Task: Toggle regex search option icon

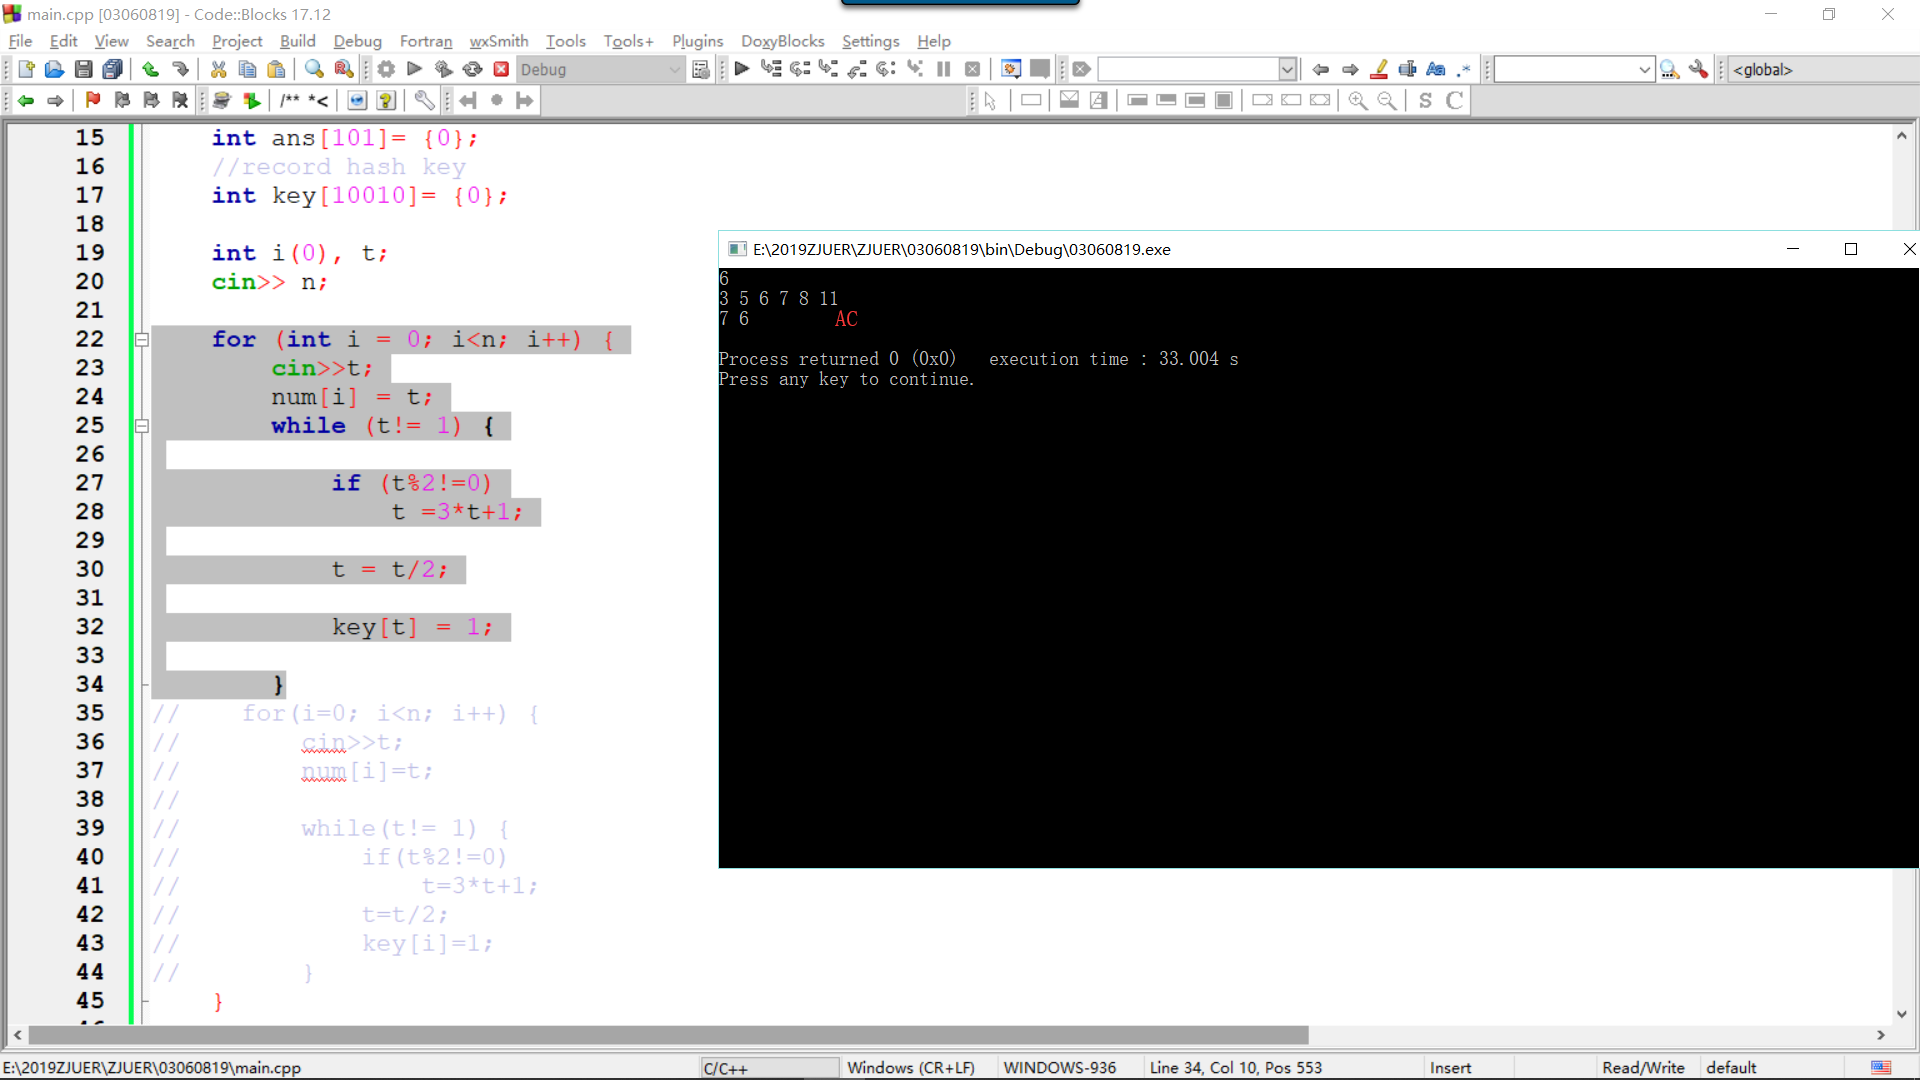Action: pyautogui.click(x=1465, y=69)
